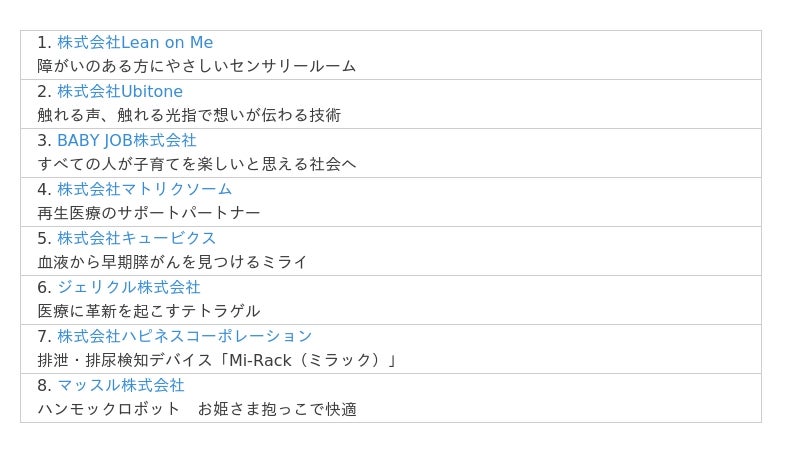Click the 障がいのある方にやさしいセンサリールーム description
800x453 pixels.
tap(197, 66)
